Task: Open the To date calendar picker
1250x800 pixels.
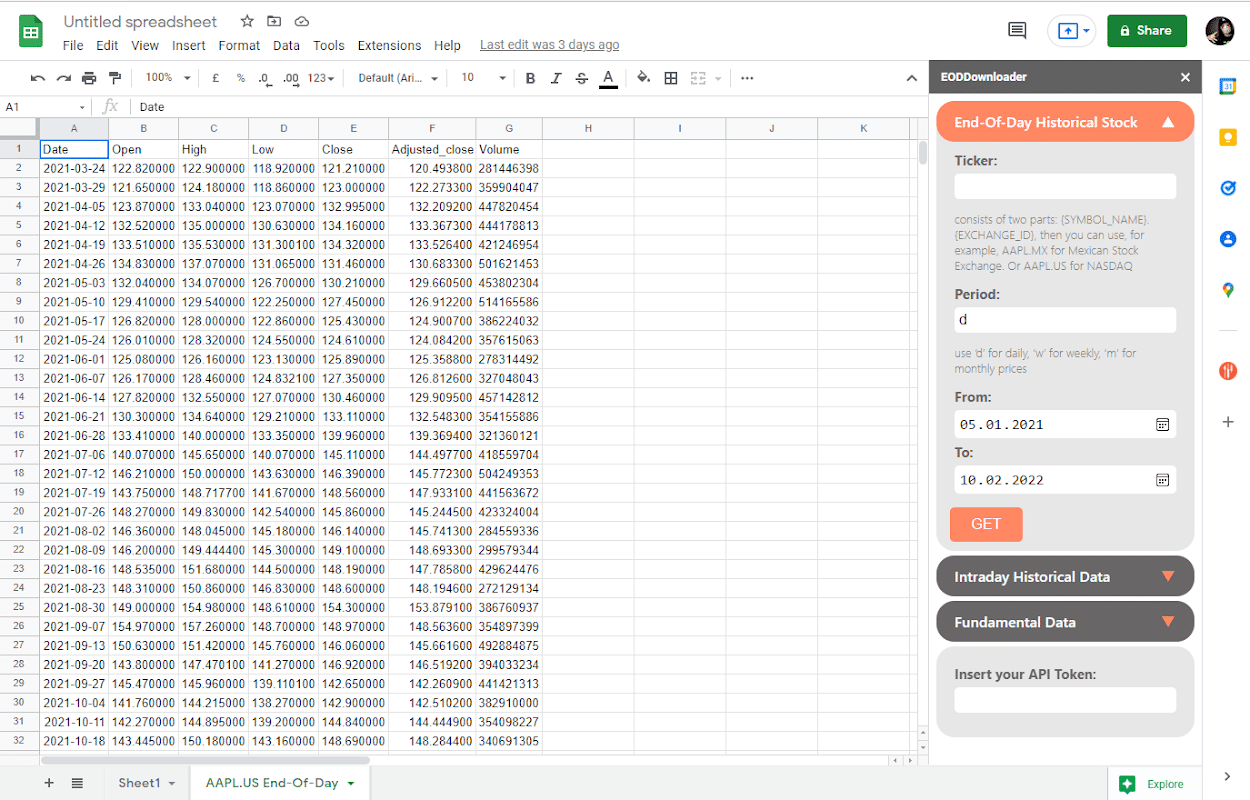Action: [x=1163, y=480]
